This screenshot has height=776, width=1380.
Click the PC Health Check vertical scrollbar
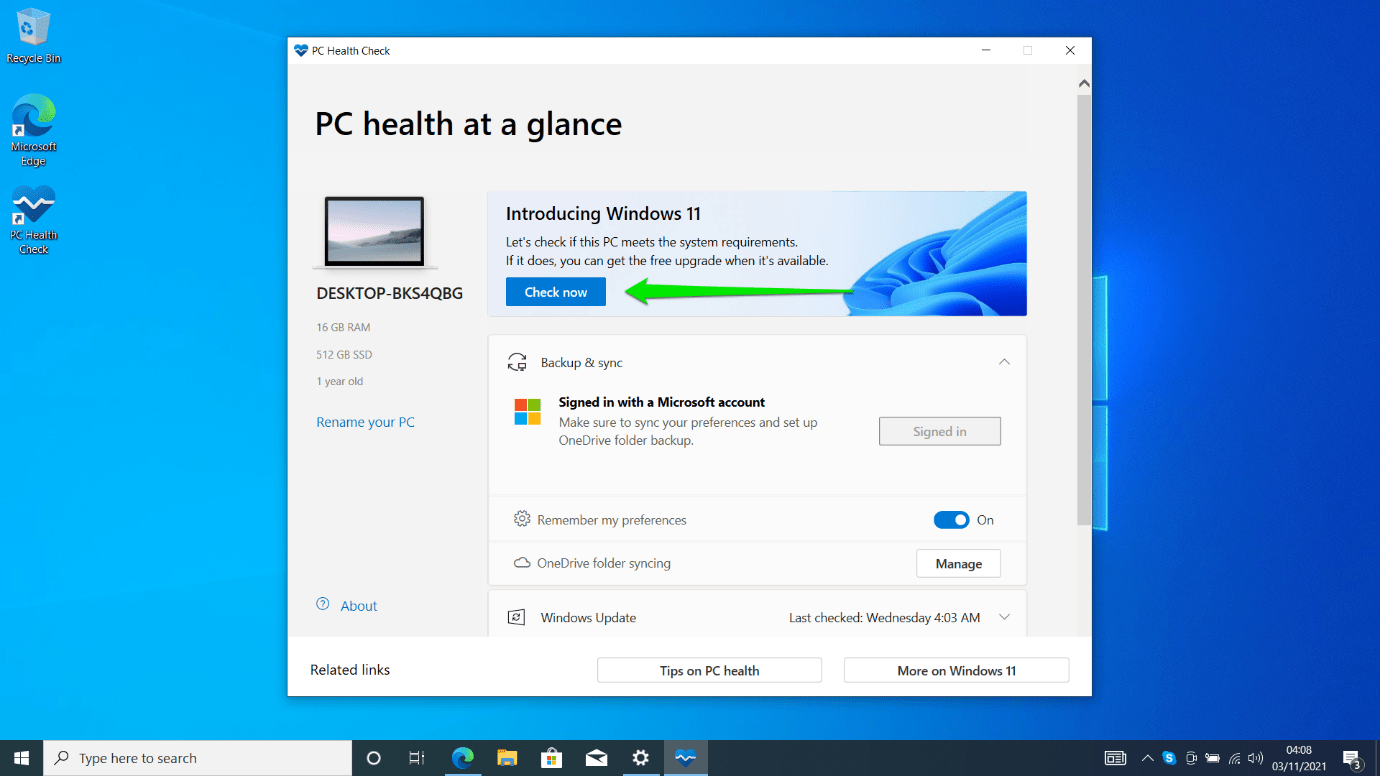(1084, 310)
